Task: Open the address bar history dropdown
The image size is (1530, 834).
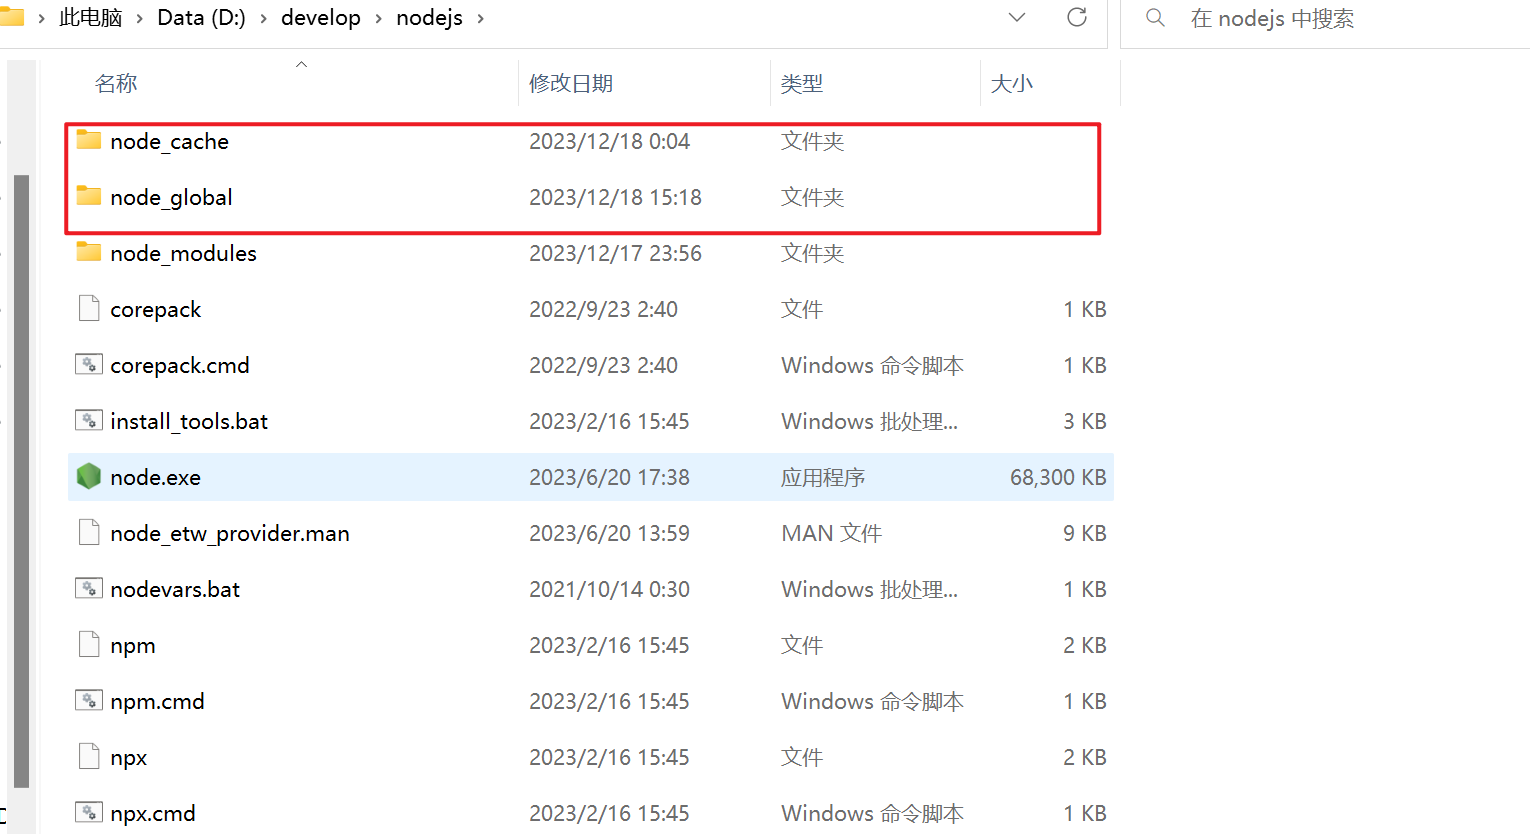Action: point(1017,17)
